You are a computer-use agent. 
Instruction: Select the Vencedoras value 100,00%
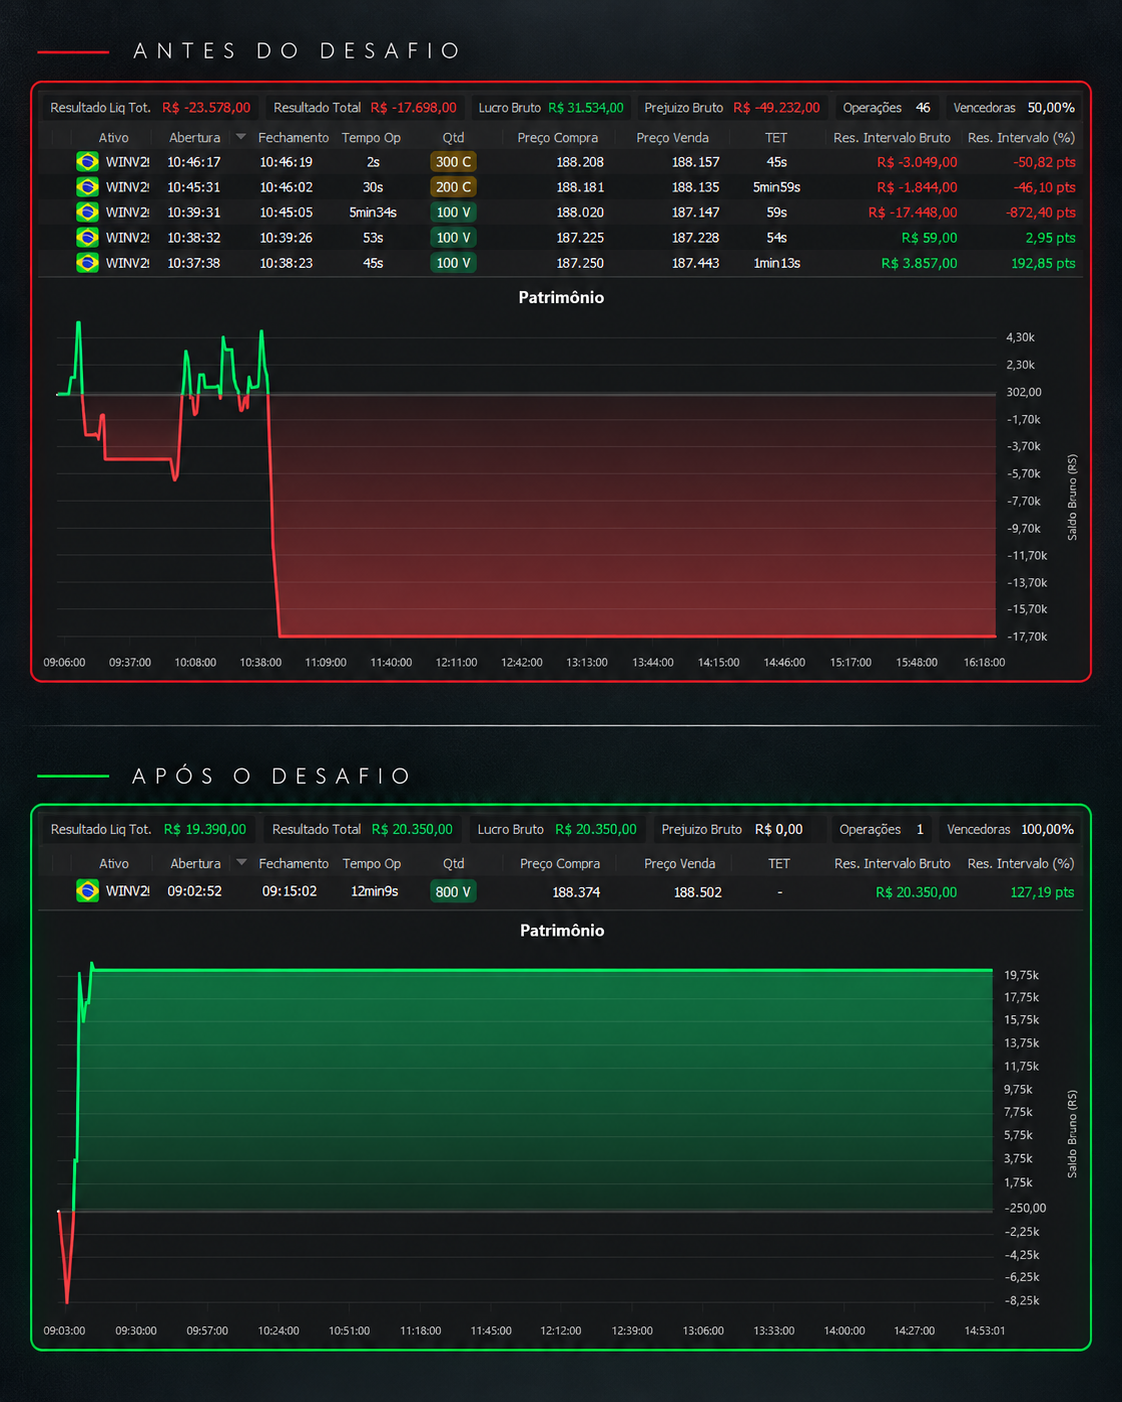pyautogui.click(x=1048, y=829)
